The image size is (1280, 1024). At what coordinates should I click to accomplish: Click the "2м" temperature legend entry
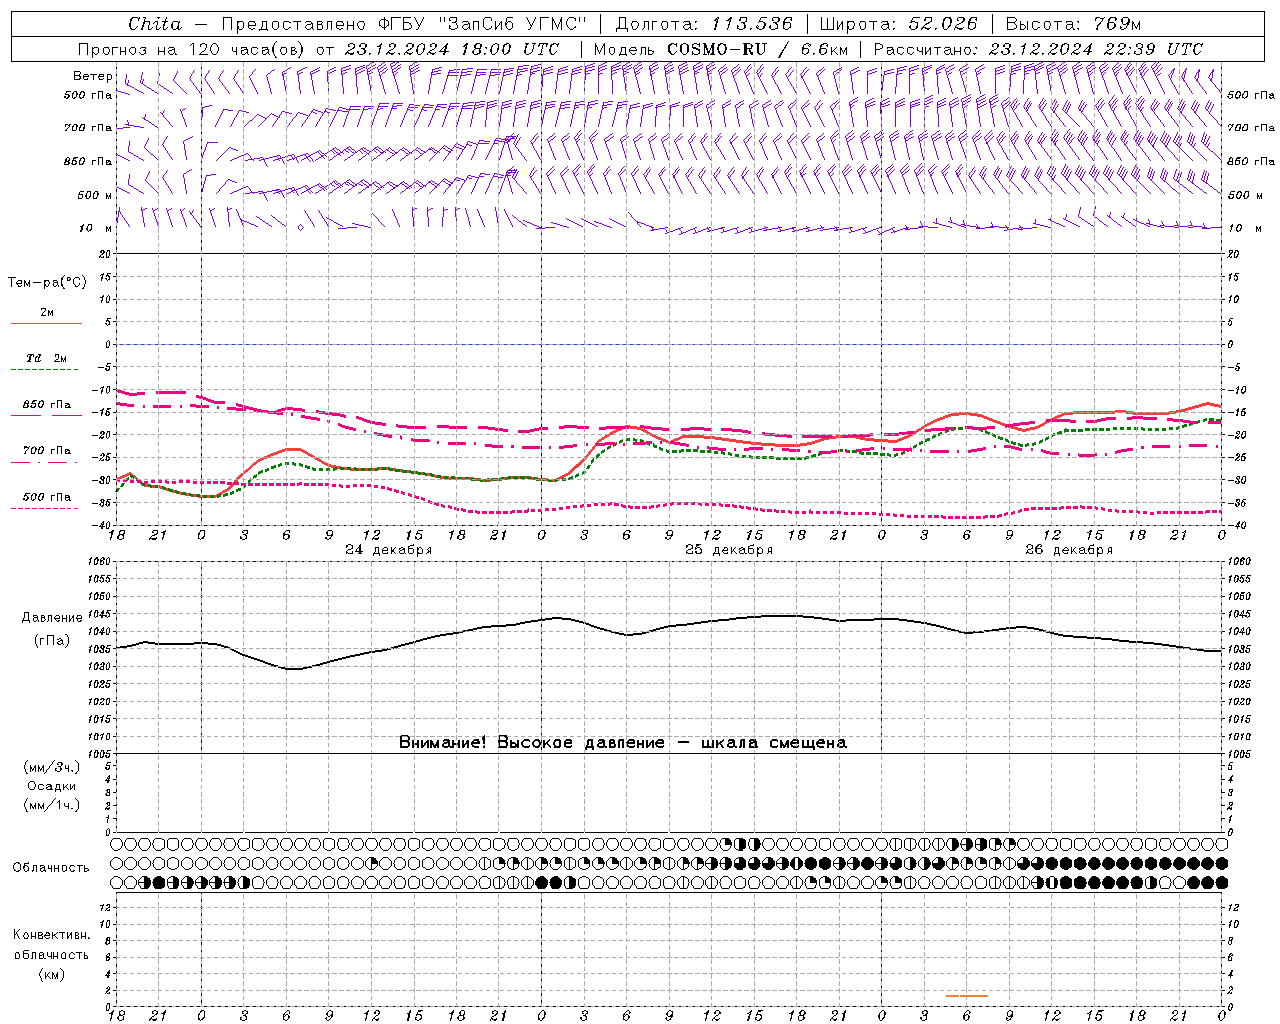[x=47, y=313]
